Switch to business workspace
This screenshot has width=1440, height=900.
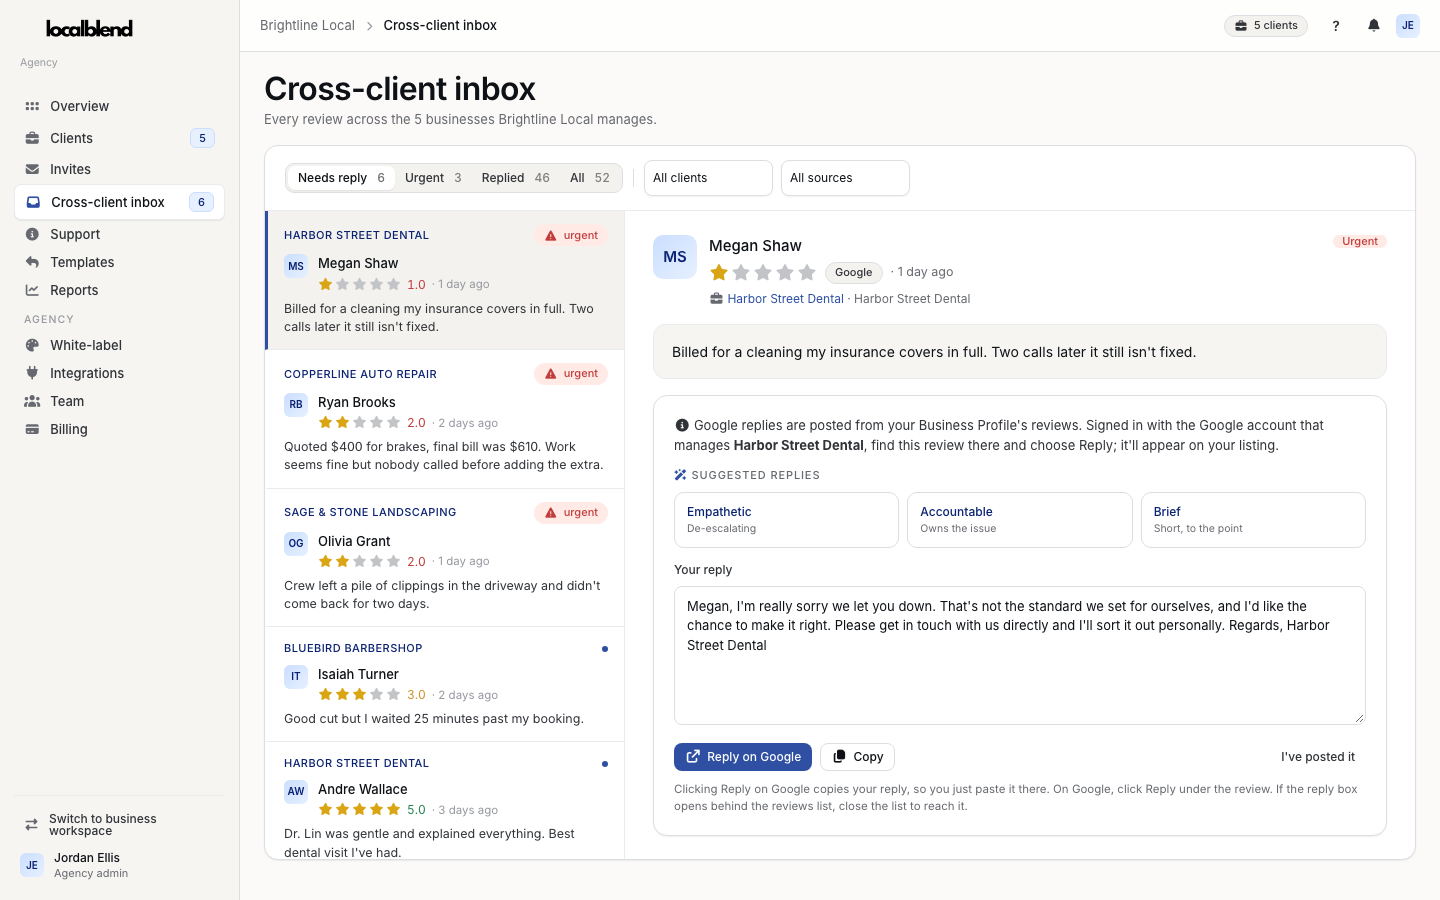119,825
